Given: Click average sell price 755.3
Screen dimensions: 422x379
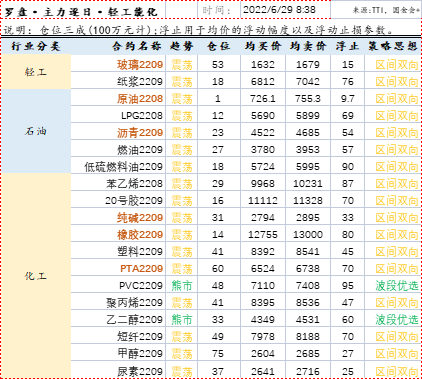Looking at the screenshot, I should pyautogui.click(x=308, y=99).
